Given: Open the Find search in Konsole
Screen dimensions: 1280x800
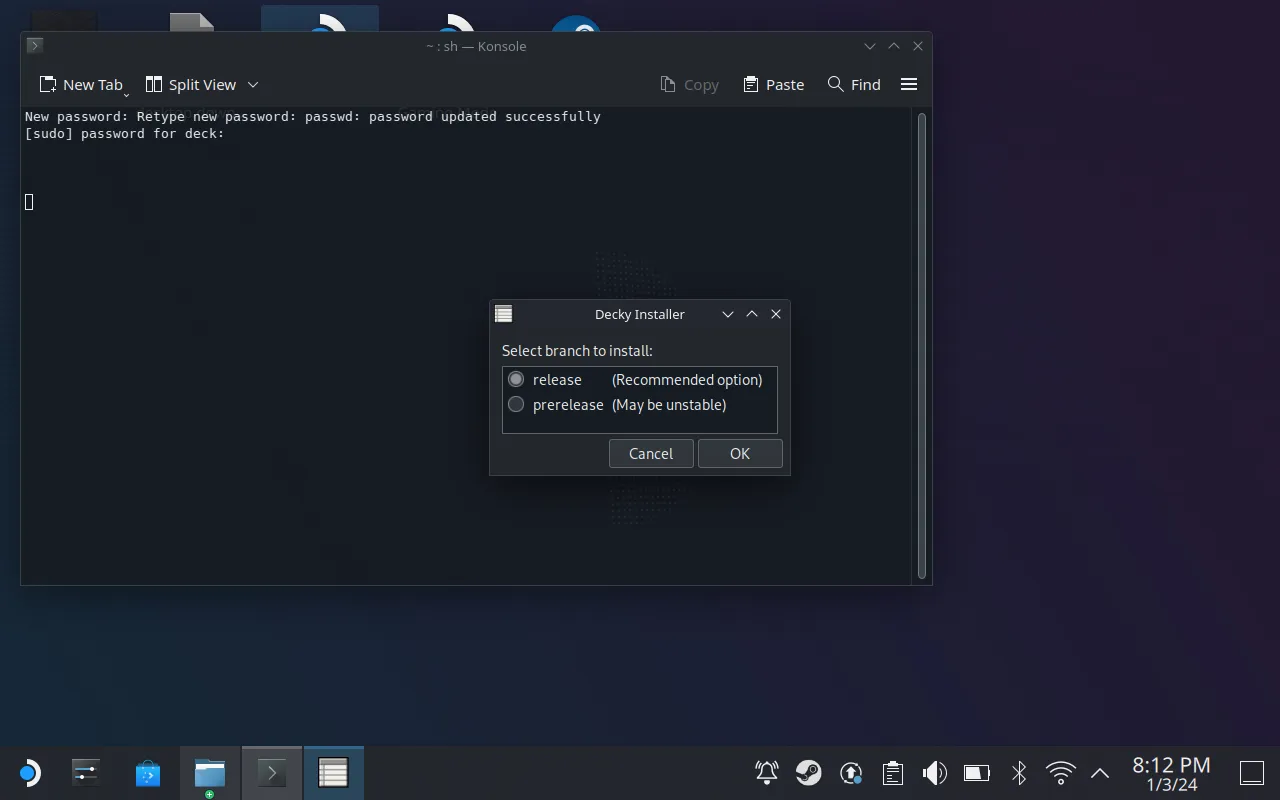Looking at the screenshot, I should [x=854, y=85].
